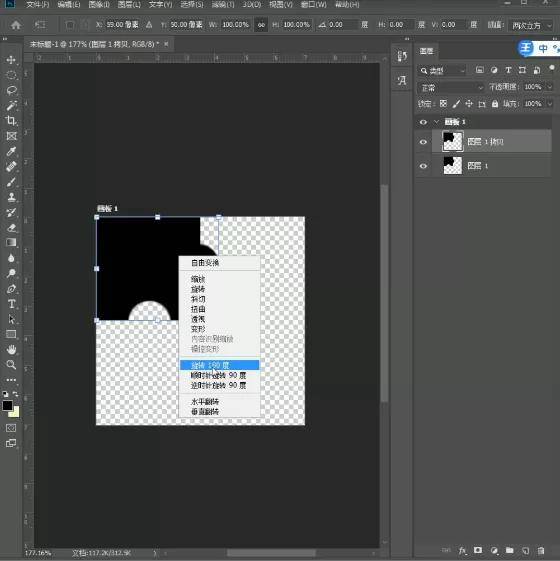This screenshot has width=560, height=561.
Task: Click the delete layer trash icon
Action: 541,550
